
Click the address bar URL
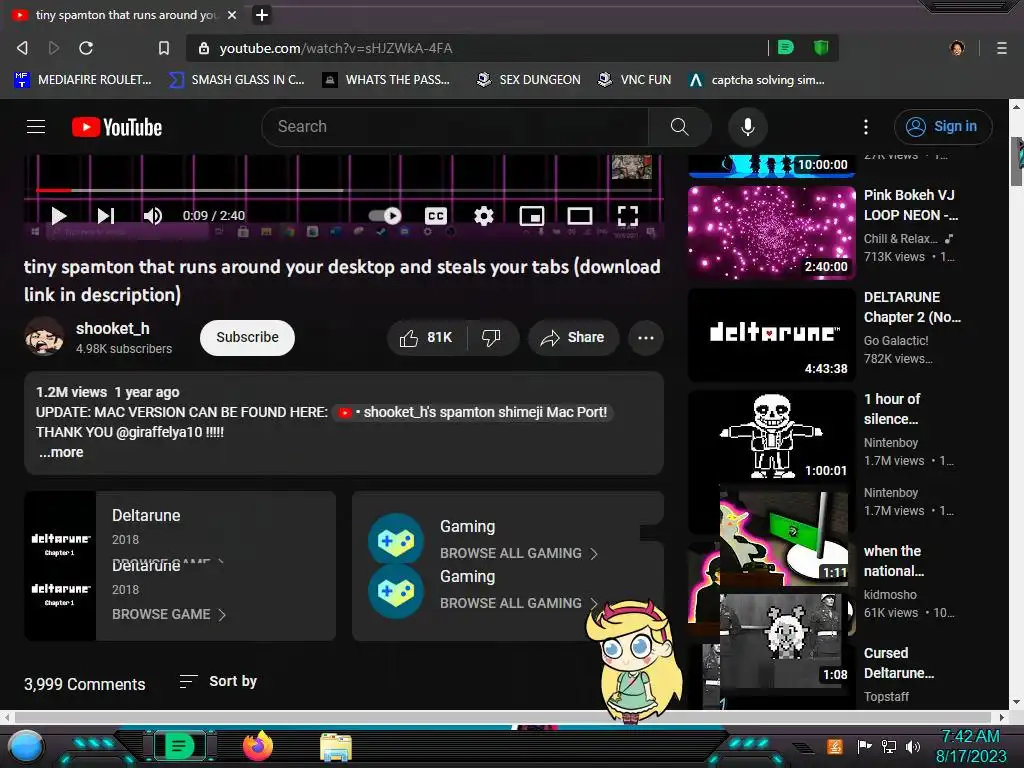336,48
